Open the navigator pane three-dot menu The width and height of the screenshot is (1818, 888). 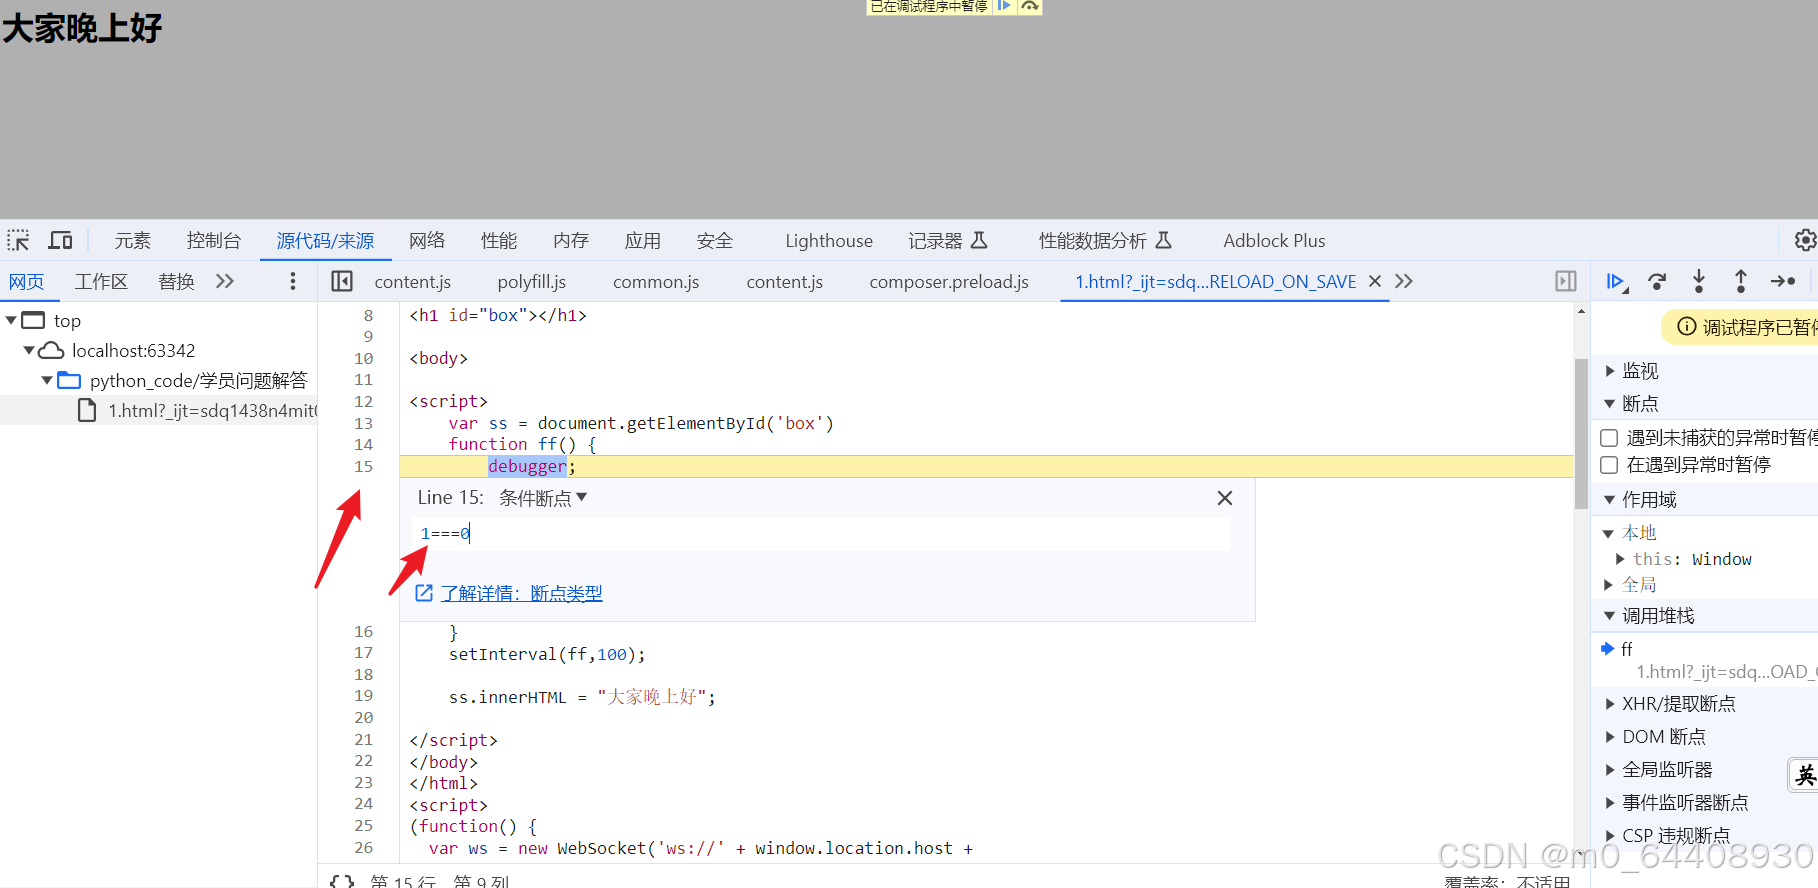(x=293, y=281)
